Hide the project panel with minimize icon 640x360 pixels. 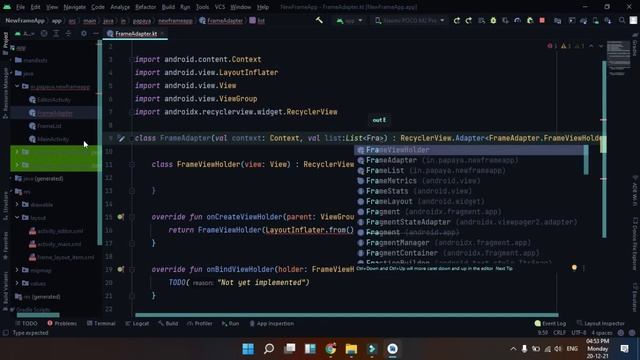coord(96,33)
